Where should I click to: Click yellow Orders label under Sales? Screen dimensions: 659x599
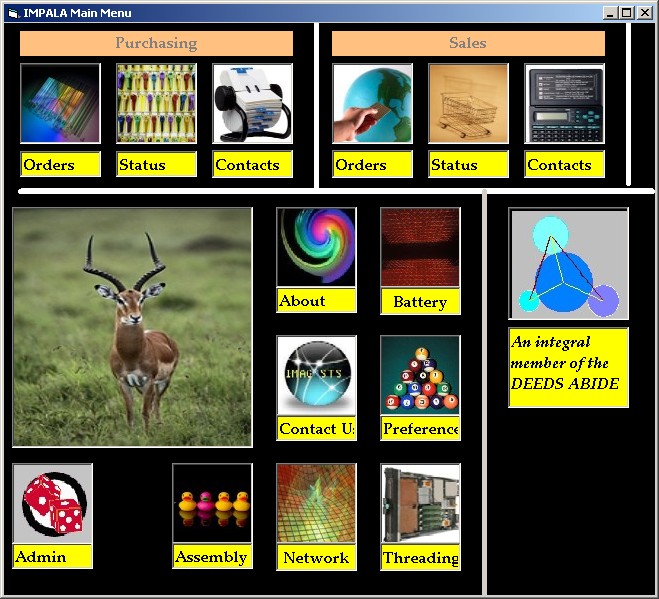click(372, 164)
